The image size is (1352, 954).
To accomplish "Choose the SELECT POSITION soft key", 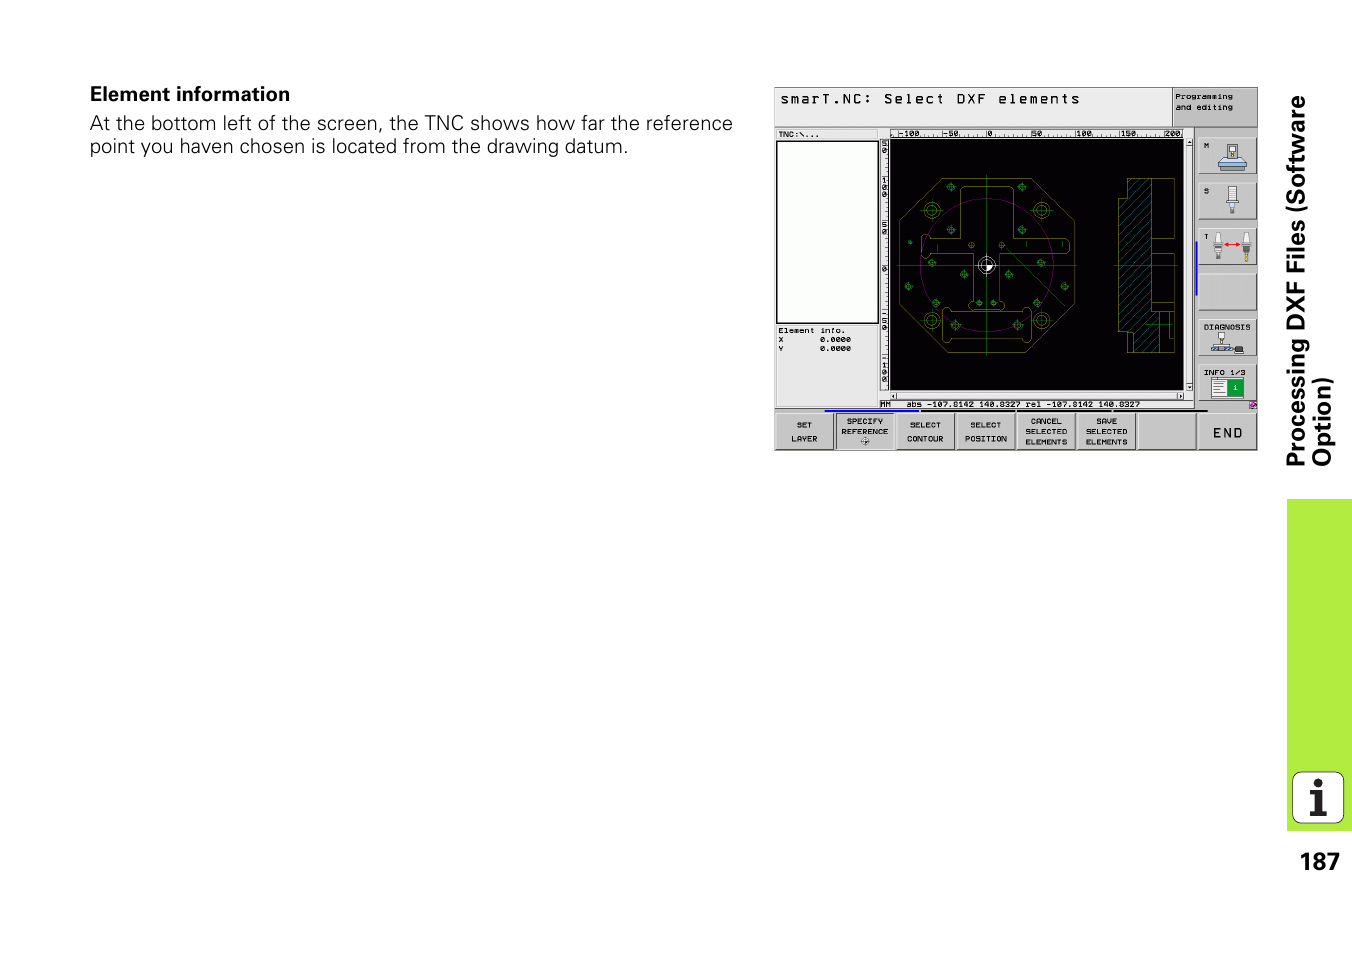I will pos(986,432).
